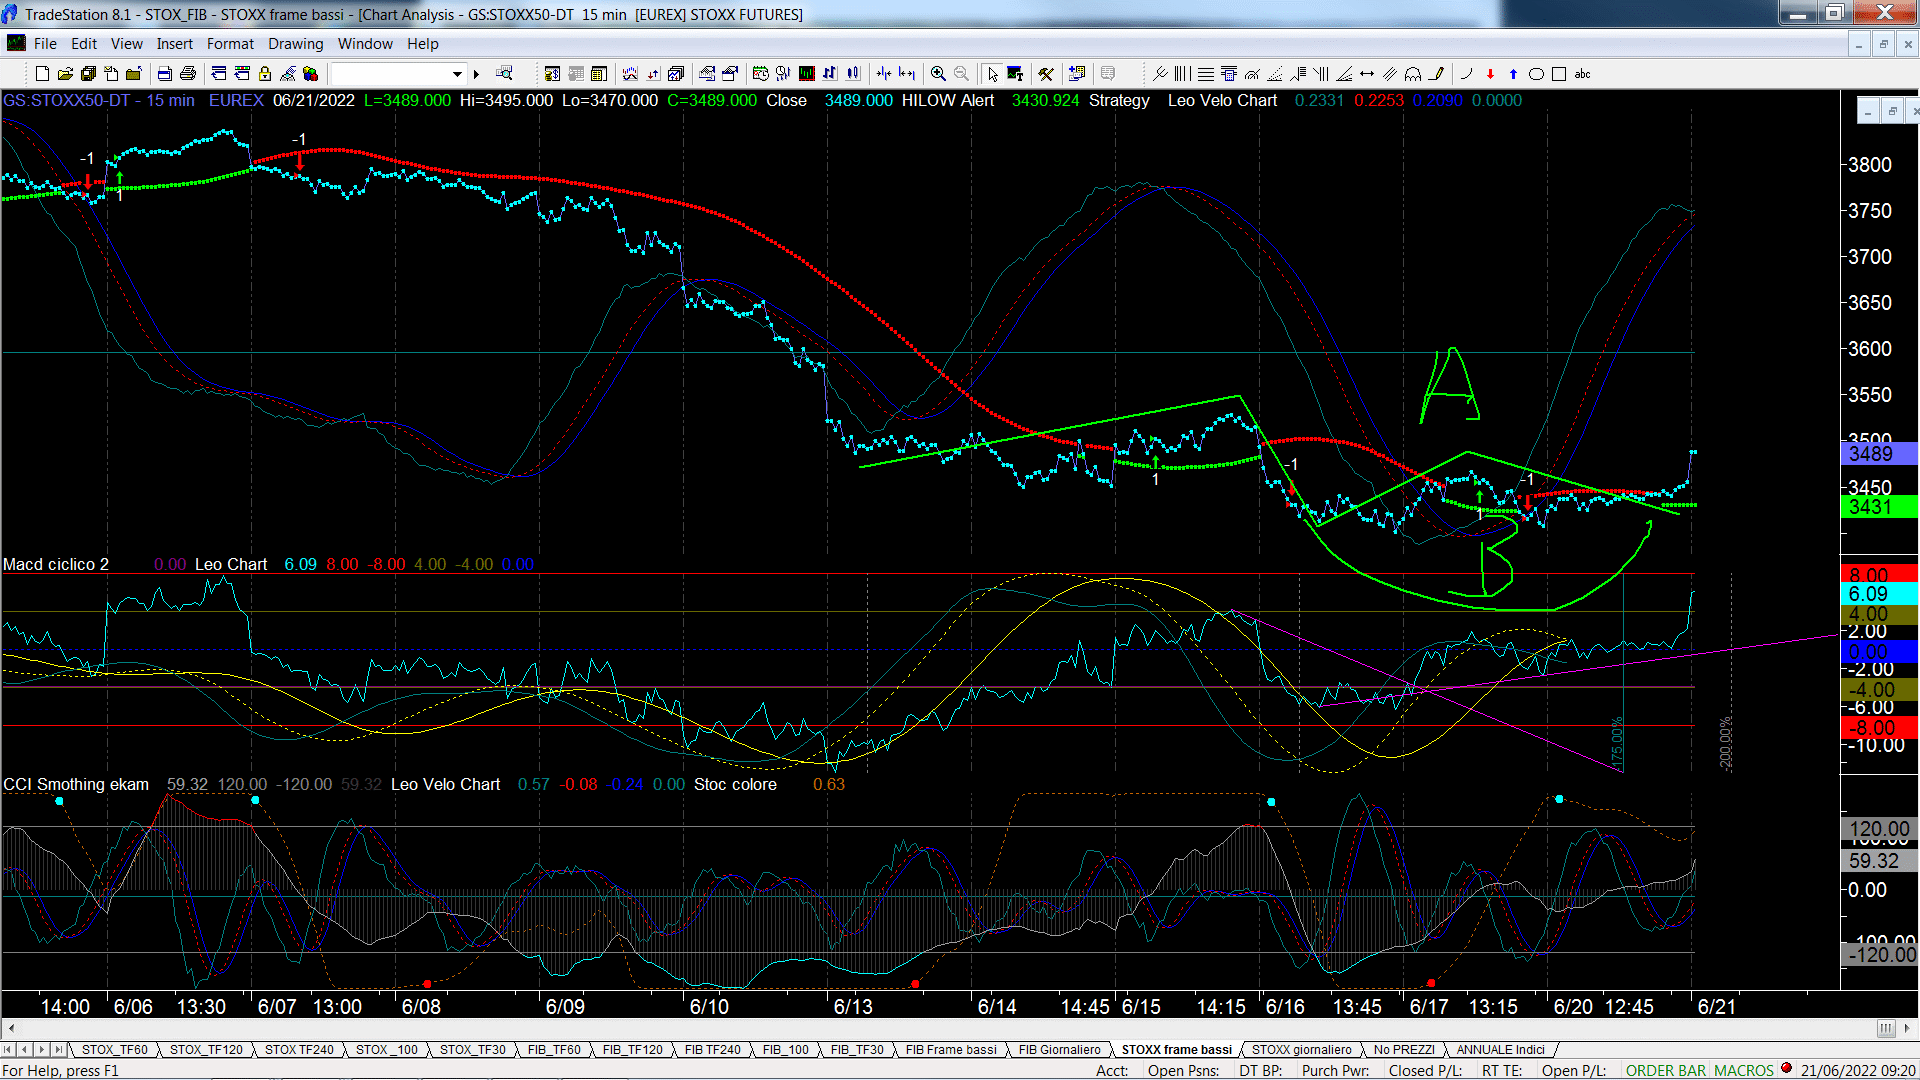The image size is (1920, 1080).
Task: Click the chart with T text icon
Action: (1015, 74)
